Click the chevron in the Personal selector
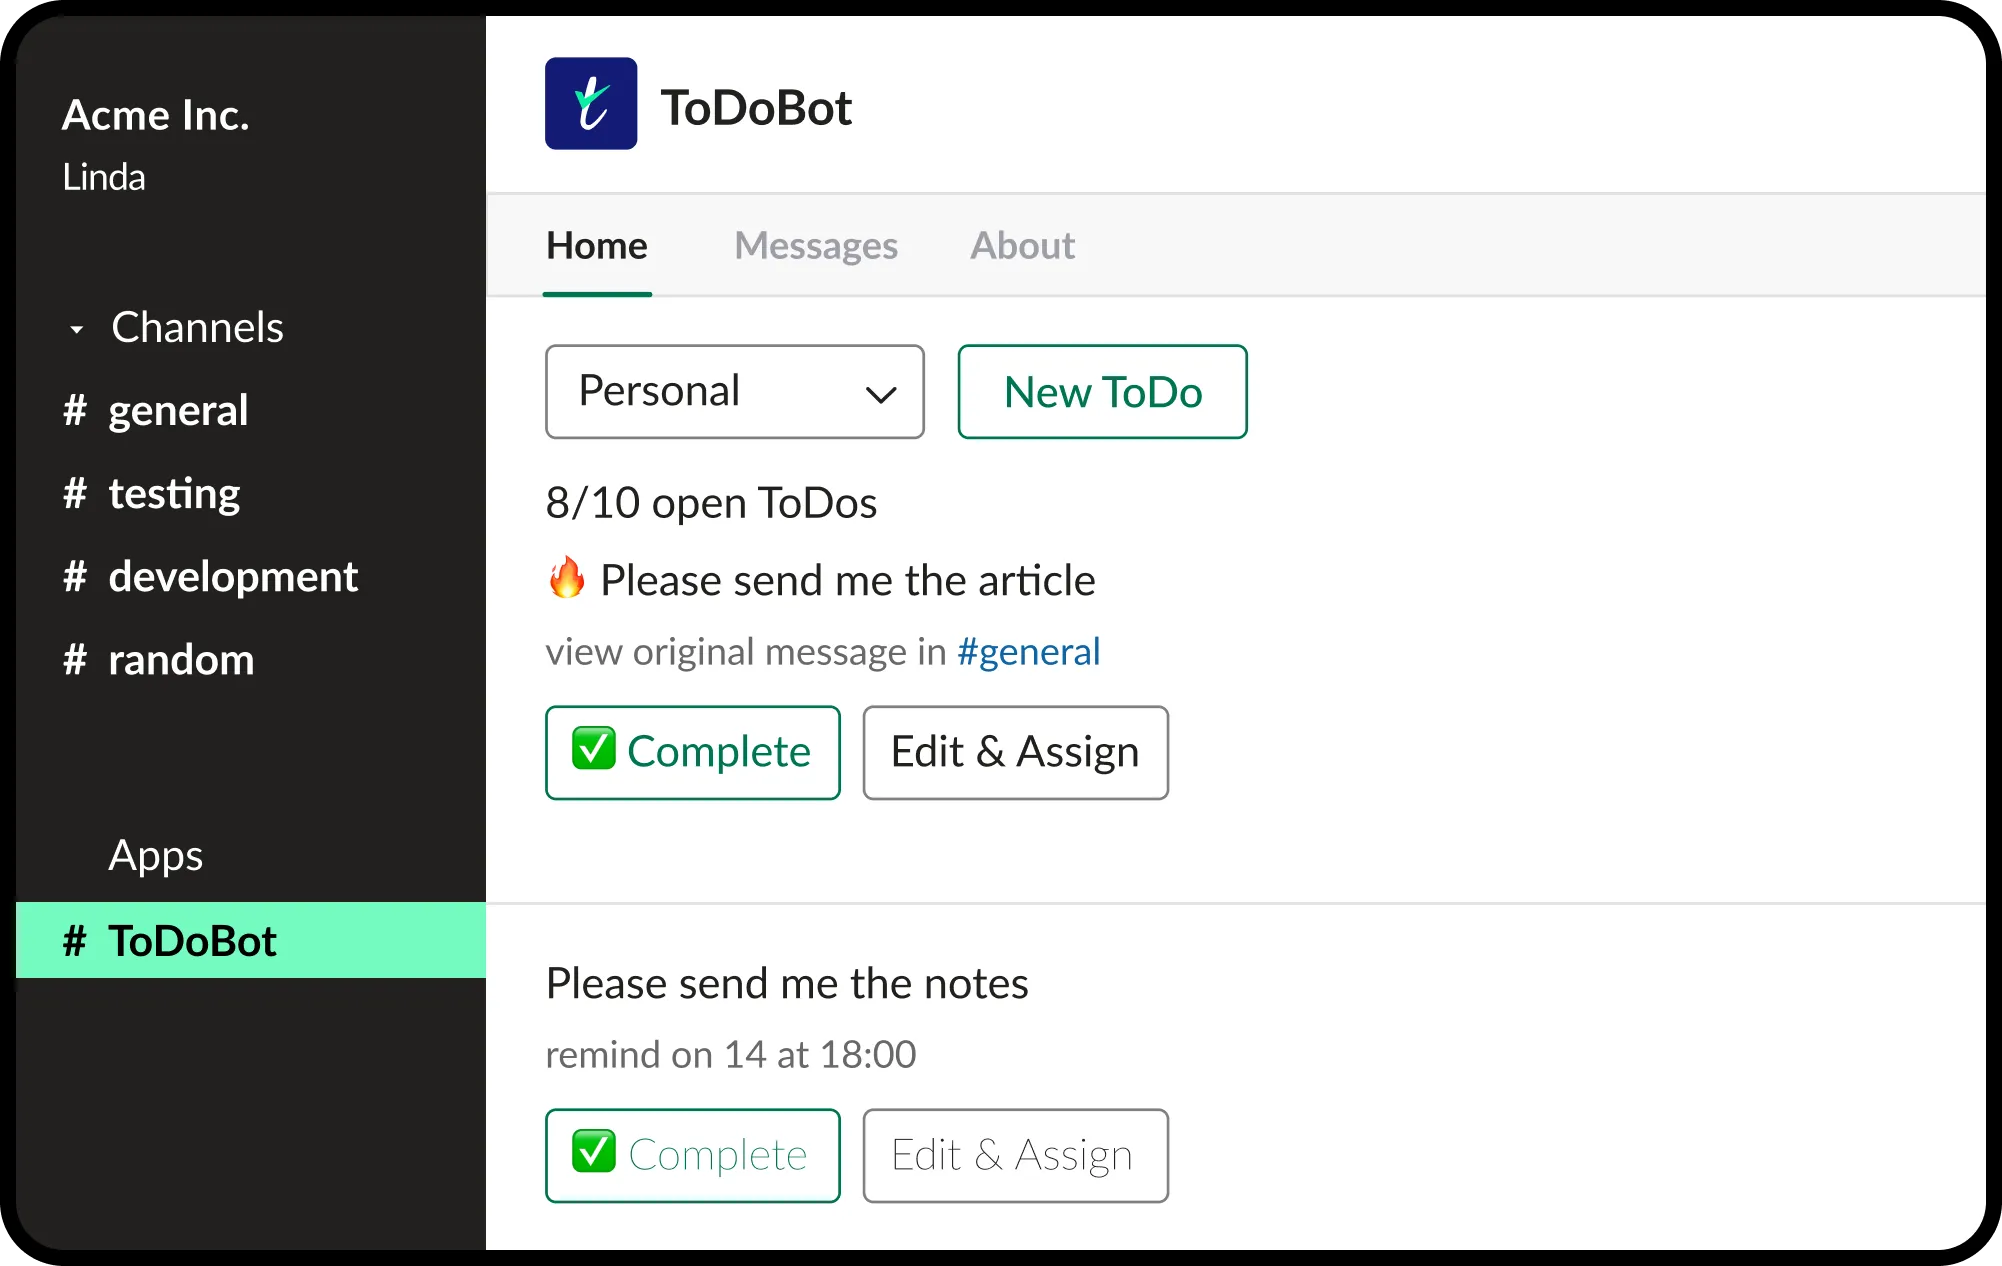Viewport: 2002px width, 1266px height. [x=880, y=394]
